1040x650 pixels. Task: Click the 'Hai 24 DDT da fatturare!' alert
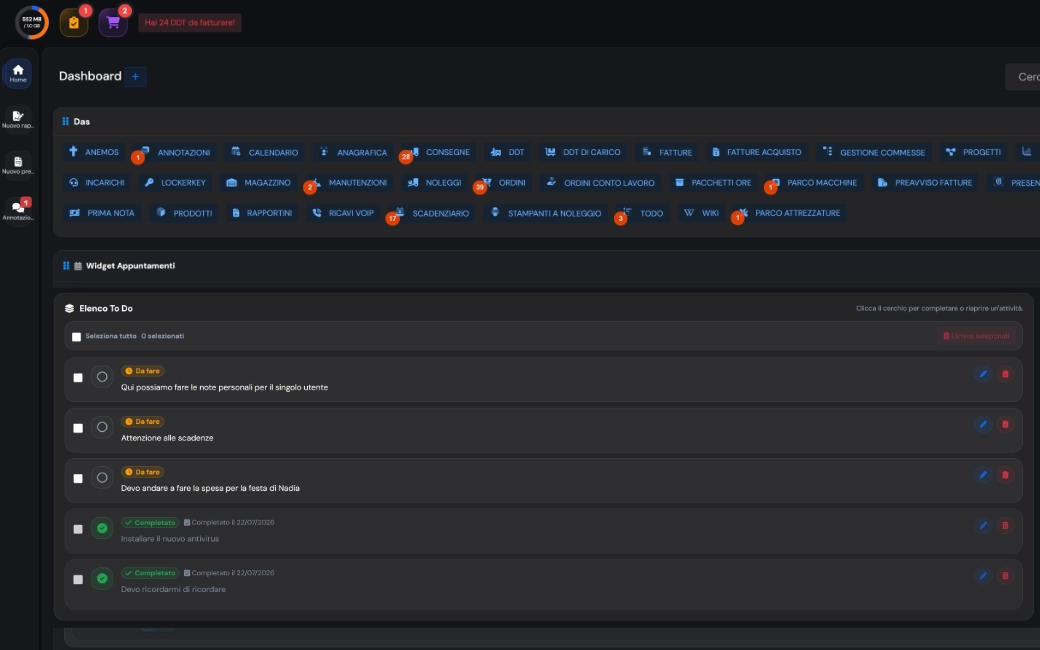point(190,23)
